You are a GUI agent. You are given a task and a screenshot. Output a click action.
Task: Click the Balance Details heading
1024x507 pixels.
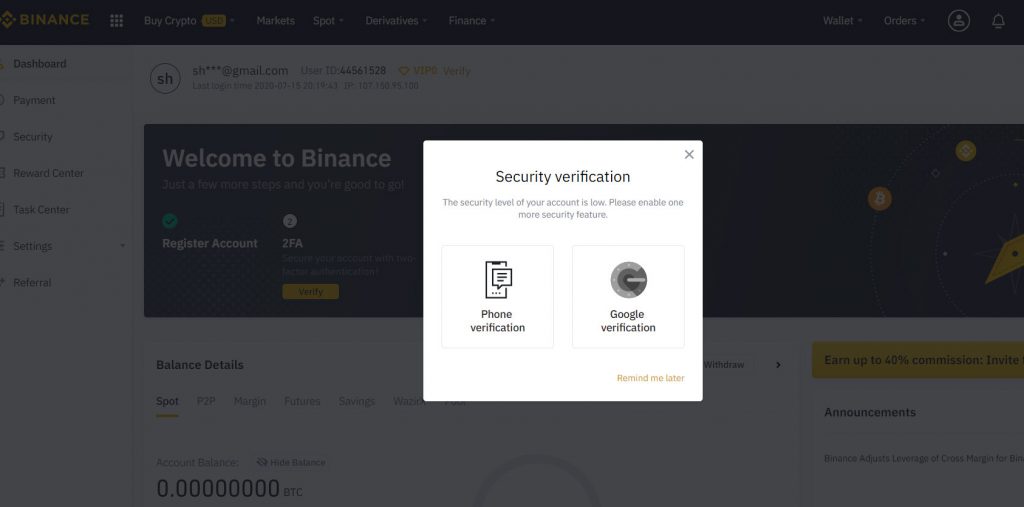(x=200, y=365)
